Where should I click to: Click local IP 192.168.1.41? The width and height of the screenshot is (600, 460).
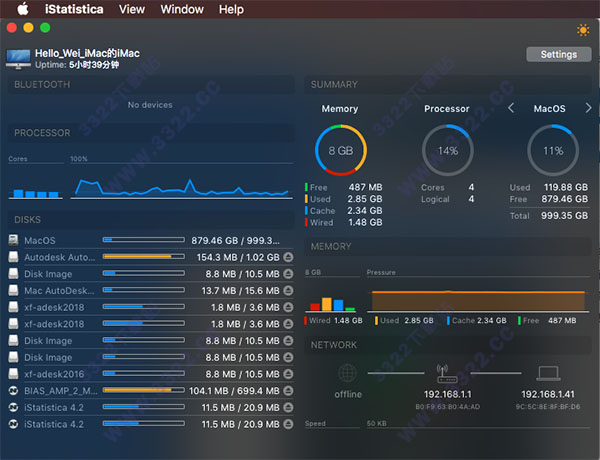548,394
